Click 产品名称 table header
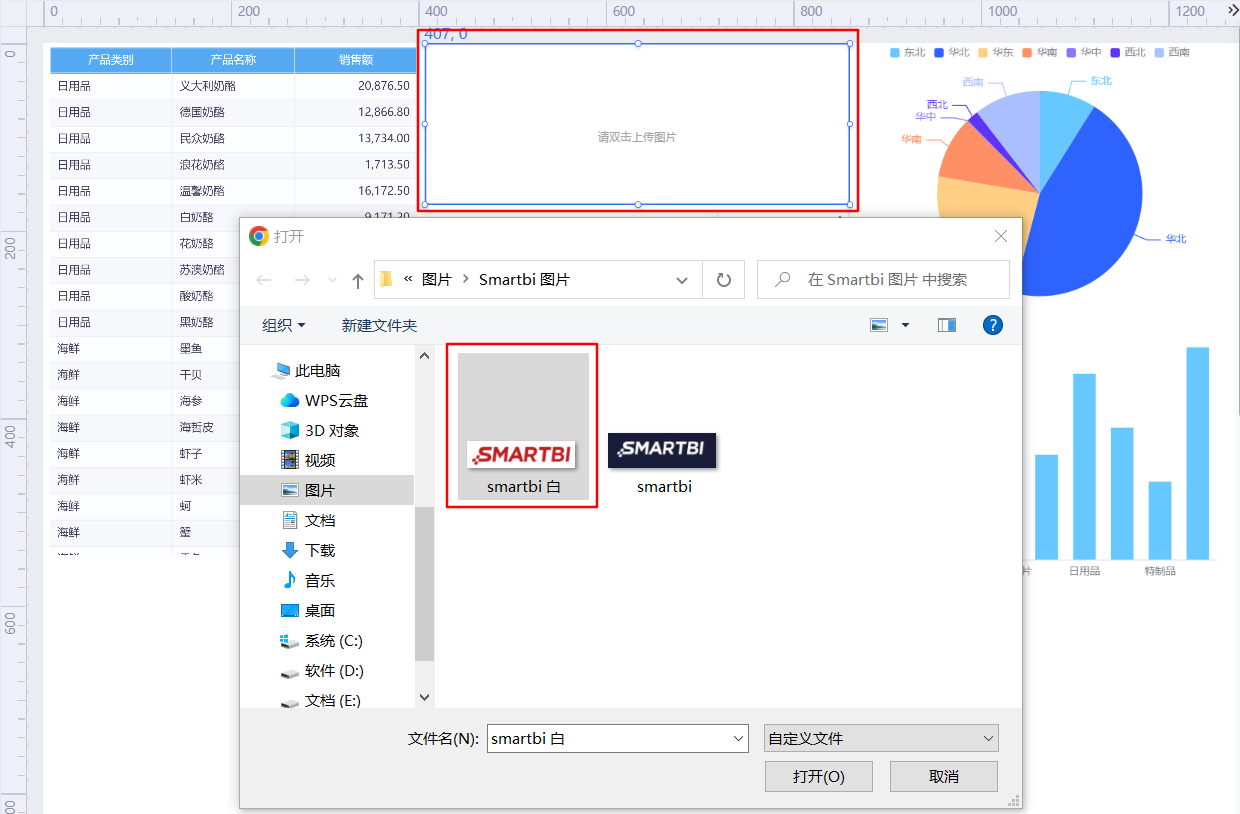1240x814 pixels. (233, 60)
